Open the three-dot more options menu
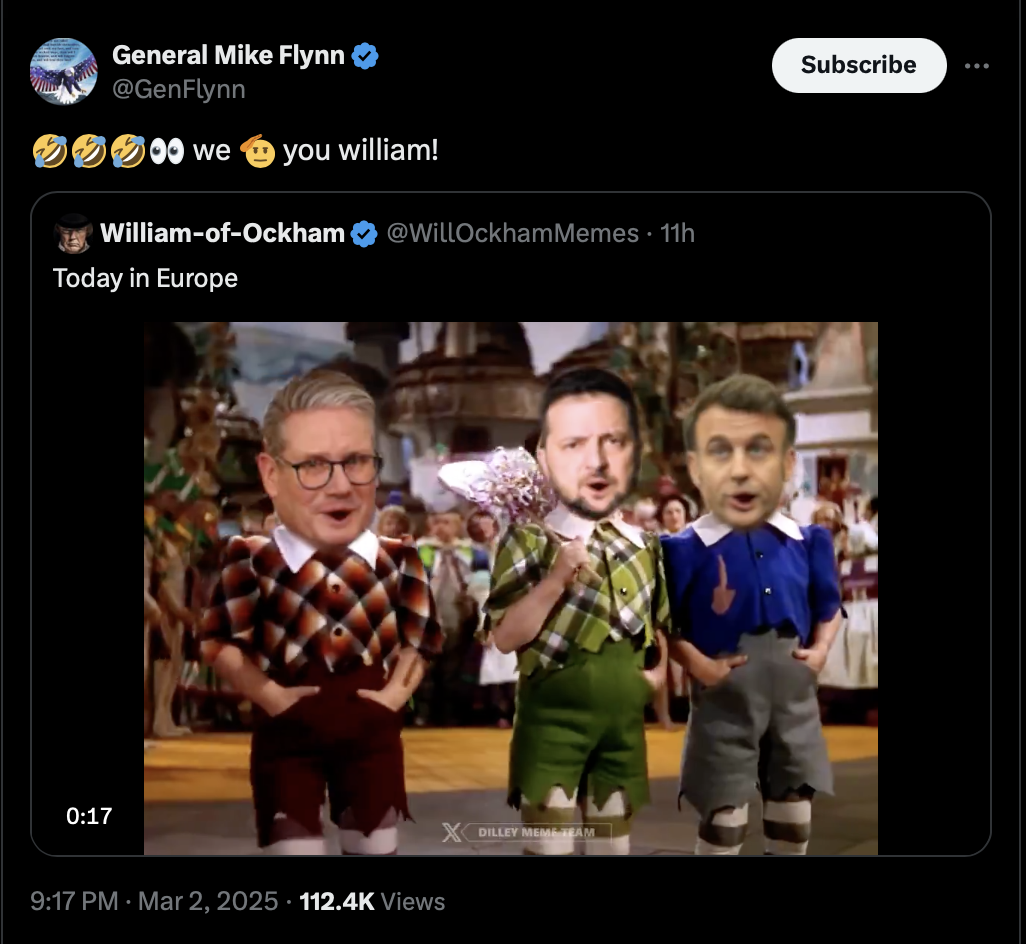Viewport: 1026px width, 944px height. tap(976, 65)
